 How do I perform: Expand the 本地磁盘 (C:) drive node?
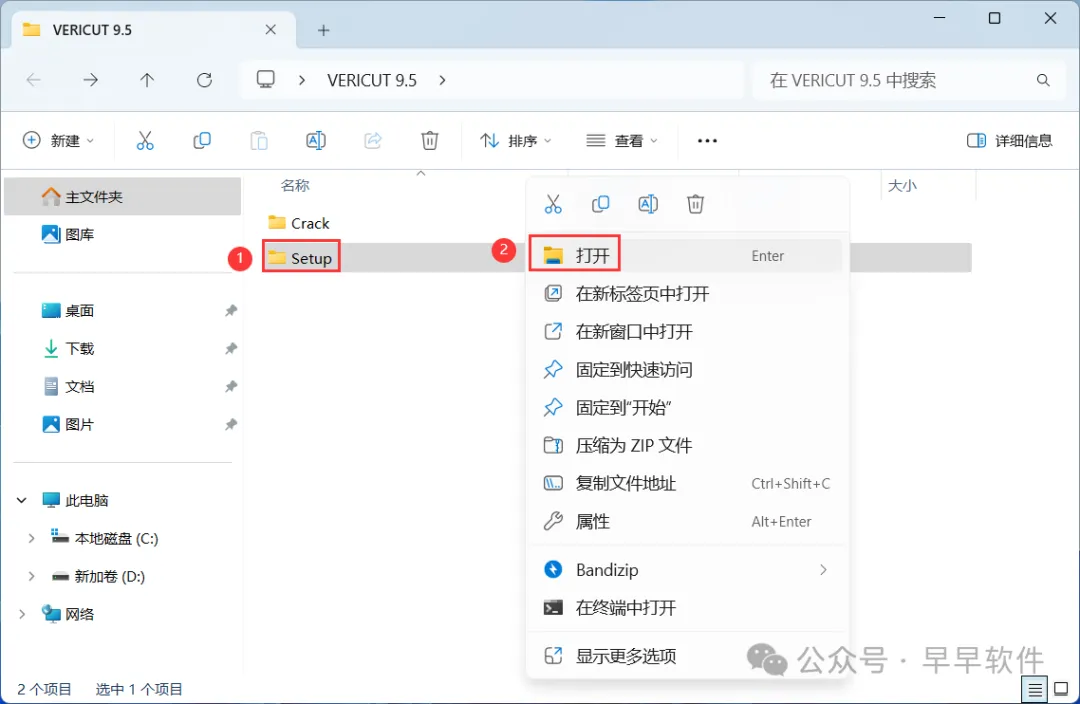[31, 539]
